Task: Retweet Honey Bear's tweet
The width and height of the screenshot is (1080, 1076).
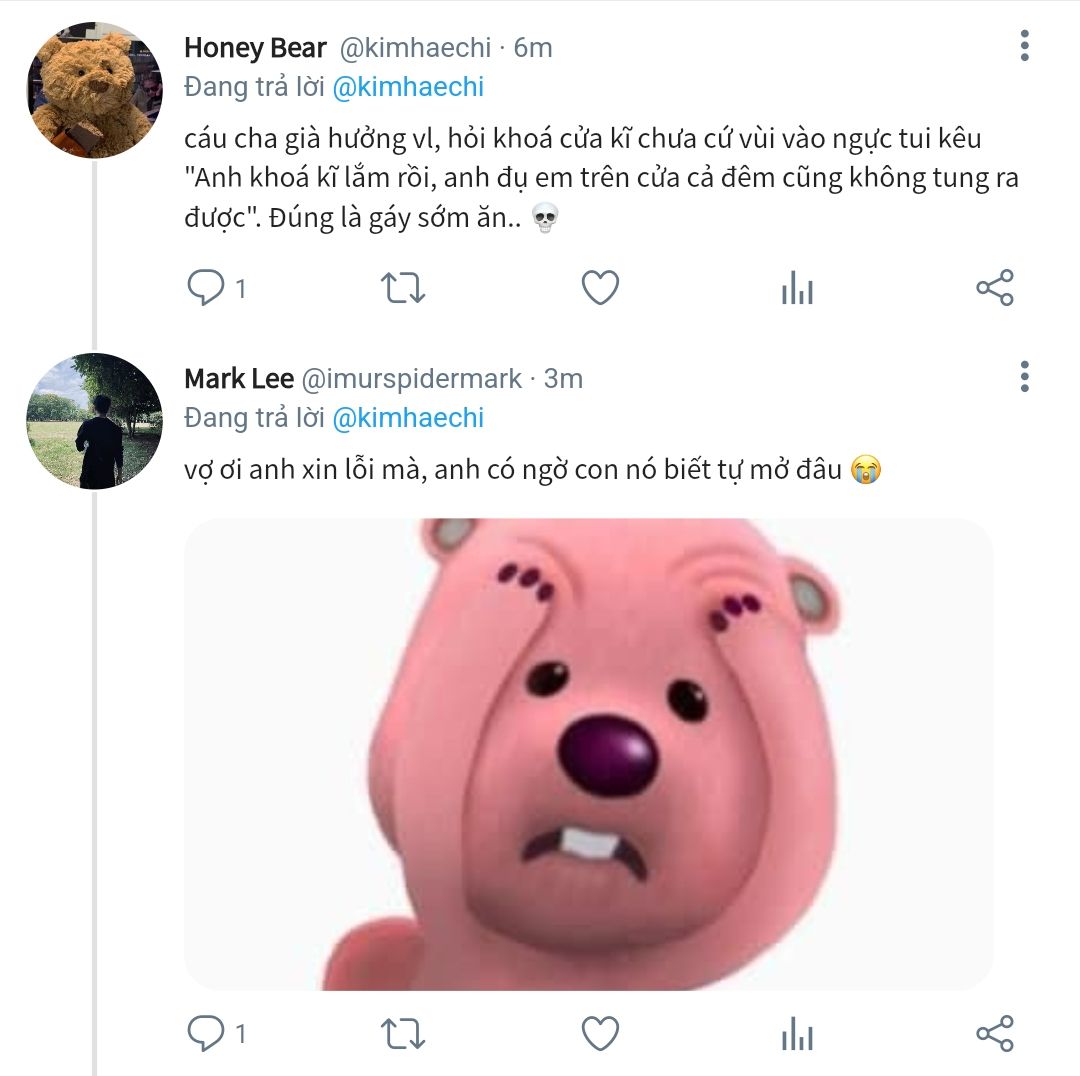Action: pyautogui.click(x=404, y=288)
